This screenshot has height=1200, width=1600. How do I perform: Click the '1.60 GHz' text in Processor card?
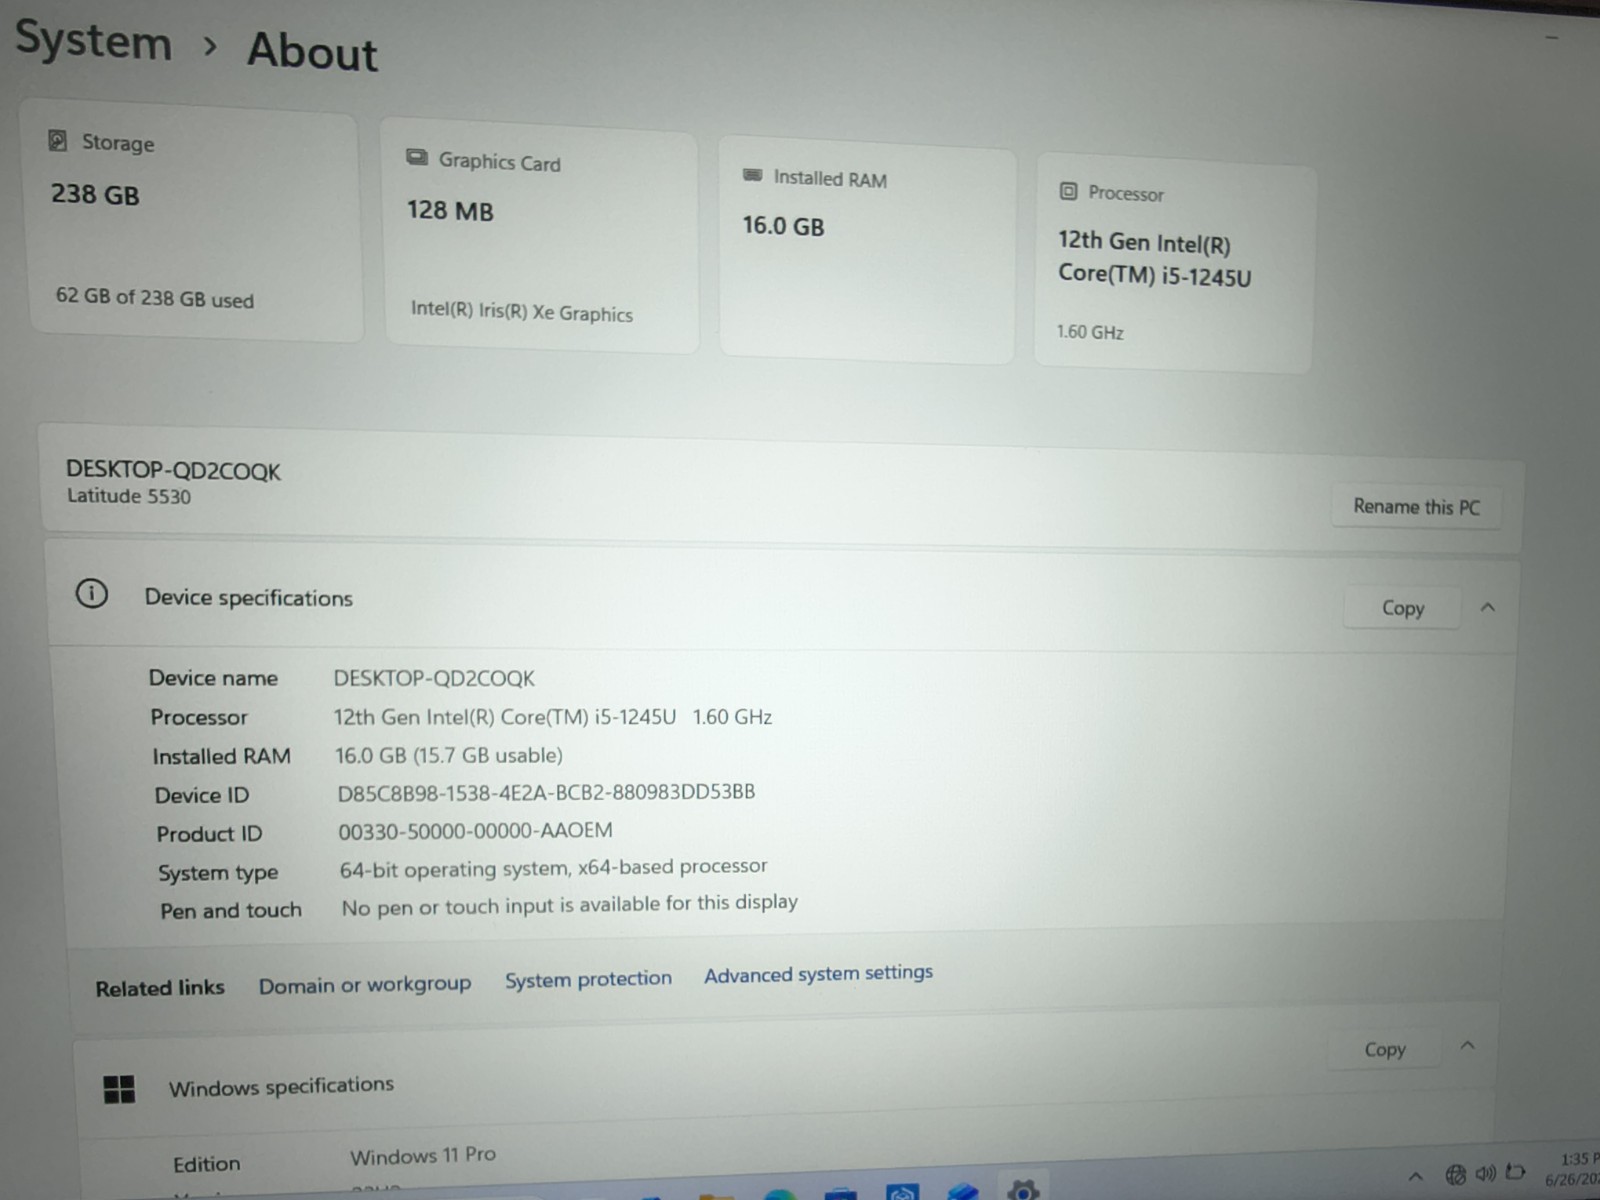coord(1090,331)
